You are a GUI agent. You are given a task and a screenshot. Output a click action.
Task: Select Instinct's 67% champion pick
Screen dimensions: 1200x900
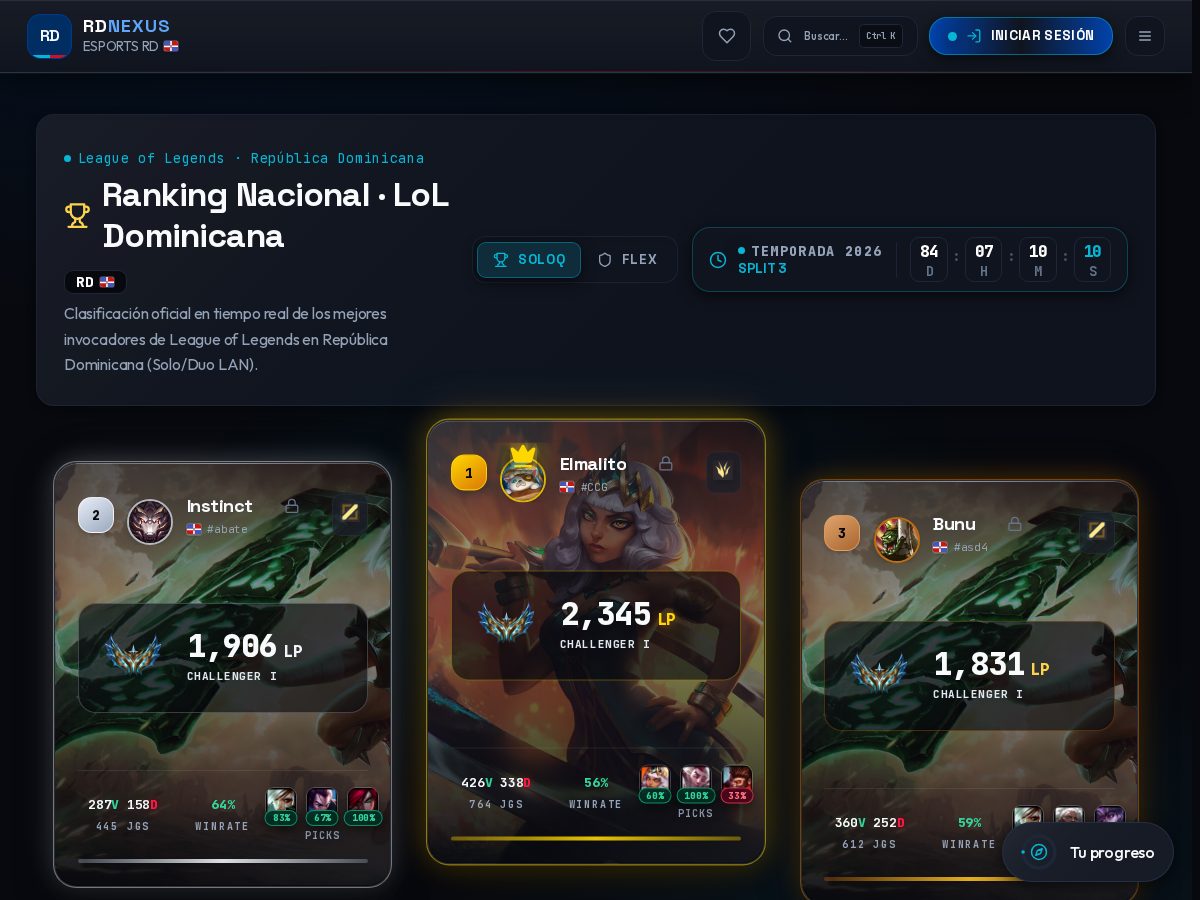[322, 807]
